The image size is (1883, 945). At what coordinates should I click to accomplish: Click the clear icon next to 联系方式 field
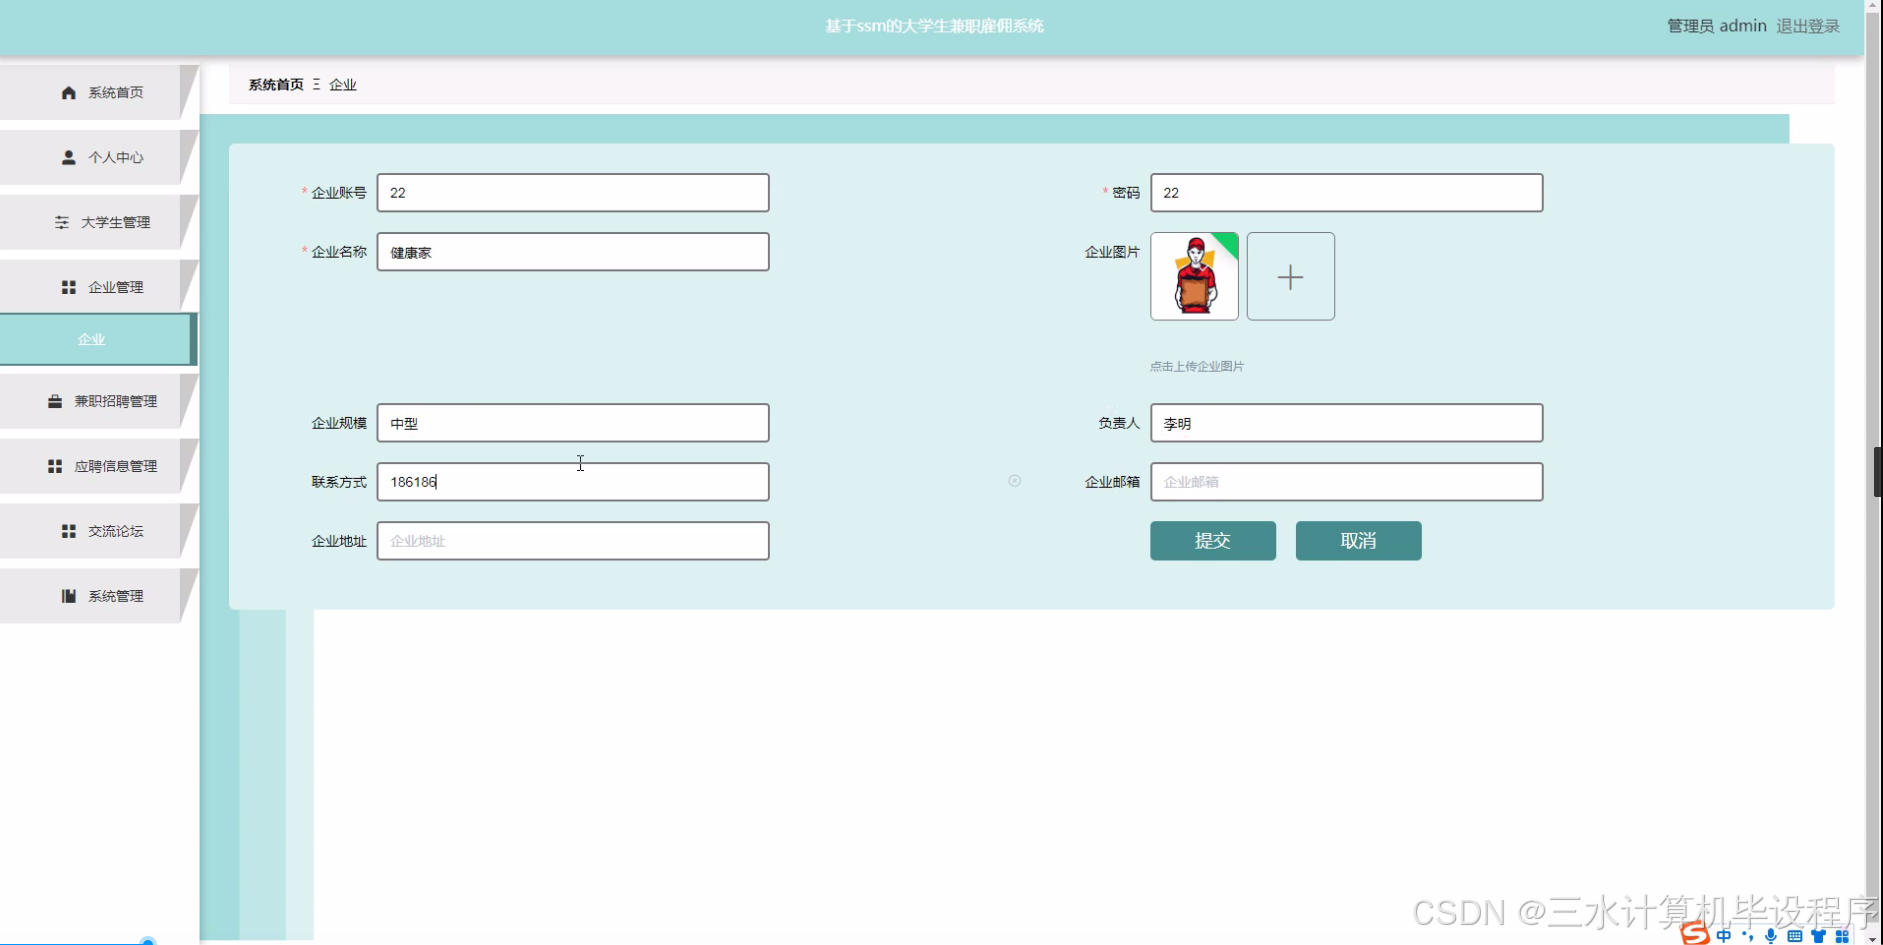(1015, 481)
